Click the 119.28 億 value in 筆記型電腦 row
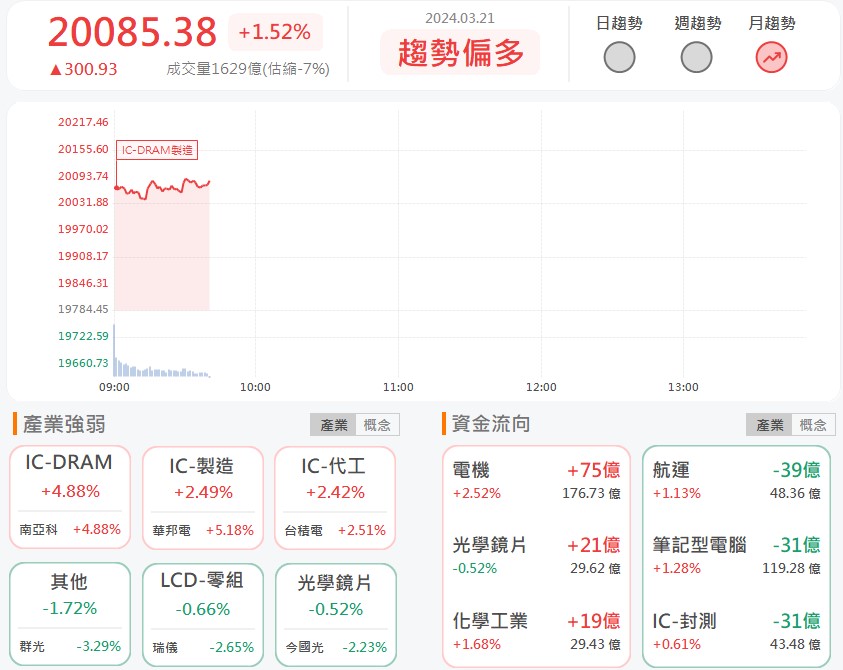The width and height of the screenshot is (843, 670). click(791, 568)
